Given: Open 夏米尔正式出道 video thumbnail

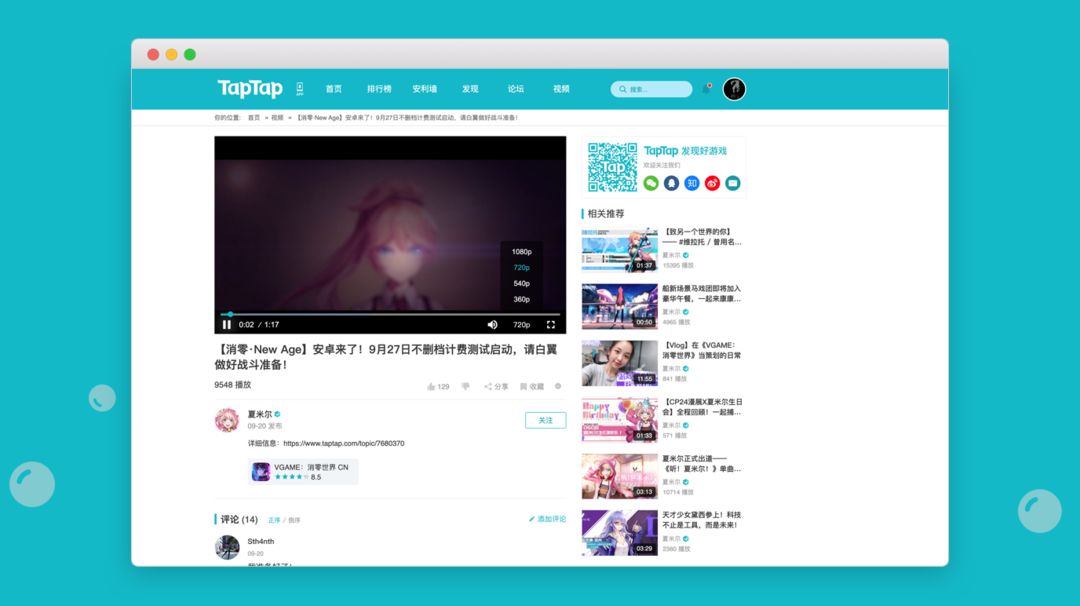Looking at the screenshot, I should coord(619,476).
